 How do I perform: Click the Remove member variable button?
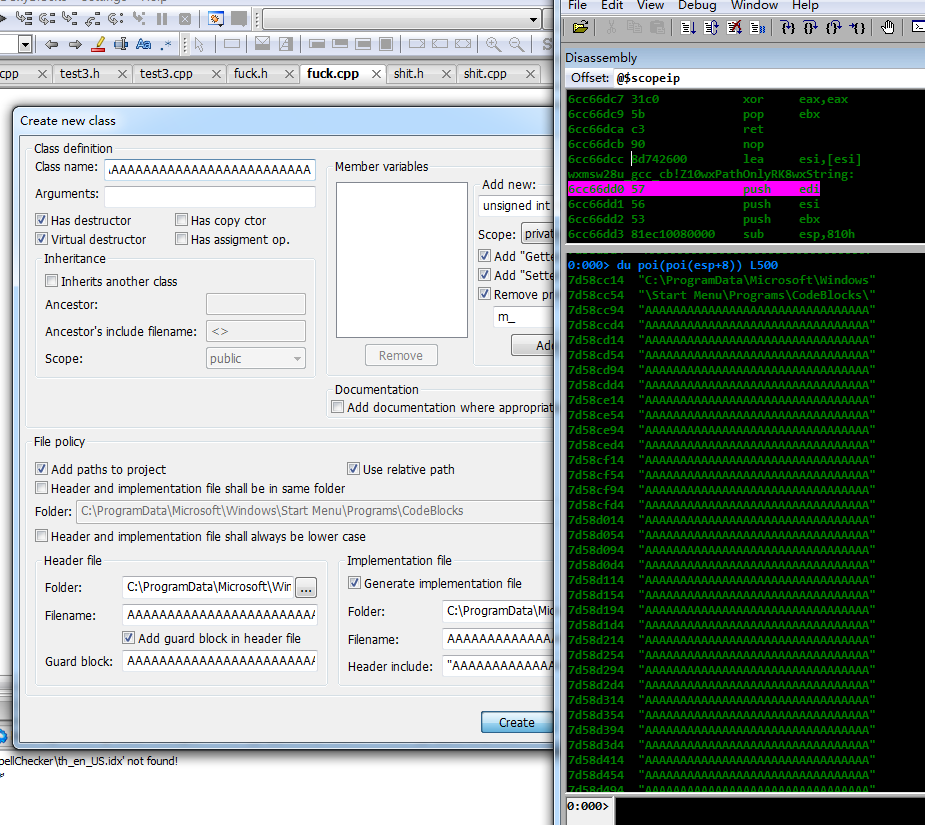(401, 355)
